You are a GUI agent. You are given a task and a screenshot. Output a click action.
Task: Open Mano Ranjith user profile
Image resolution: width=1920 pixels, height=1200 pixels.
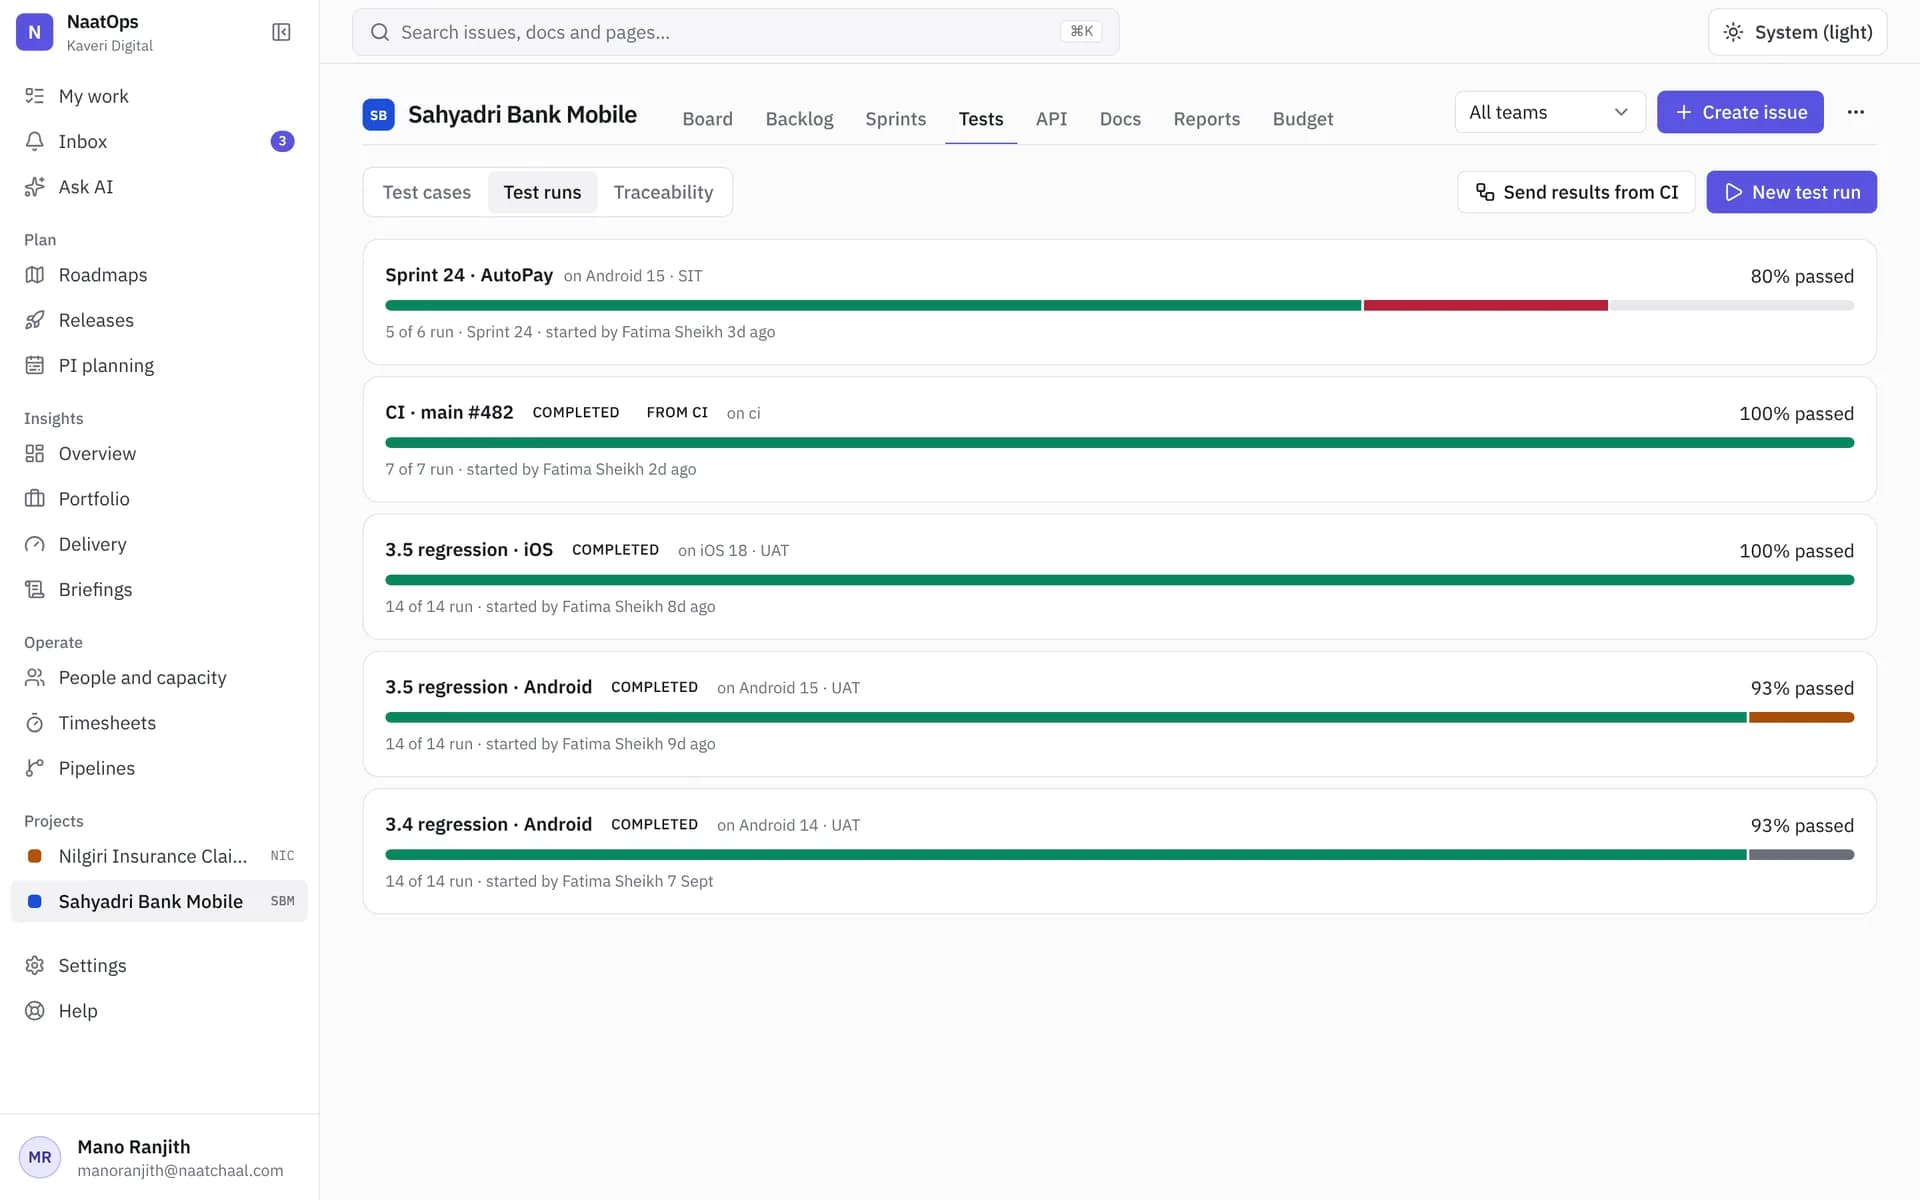159,1157
